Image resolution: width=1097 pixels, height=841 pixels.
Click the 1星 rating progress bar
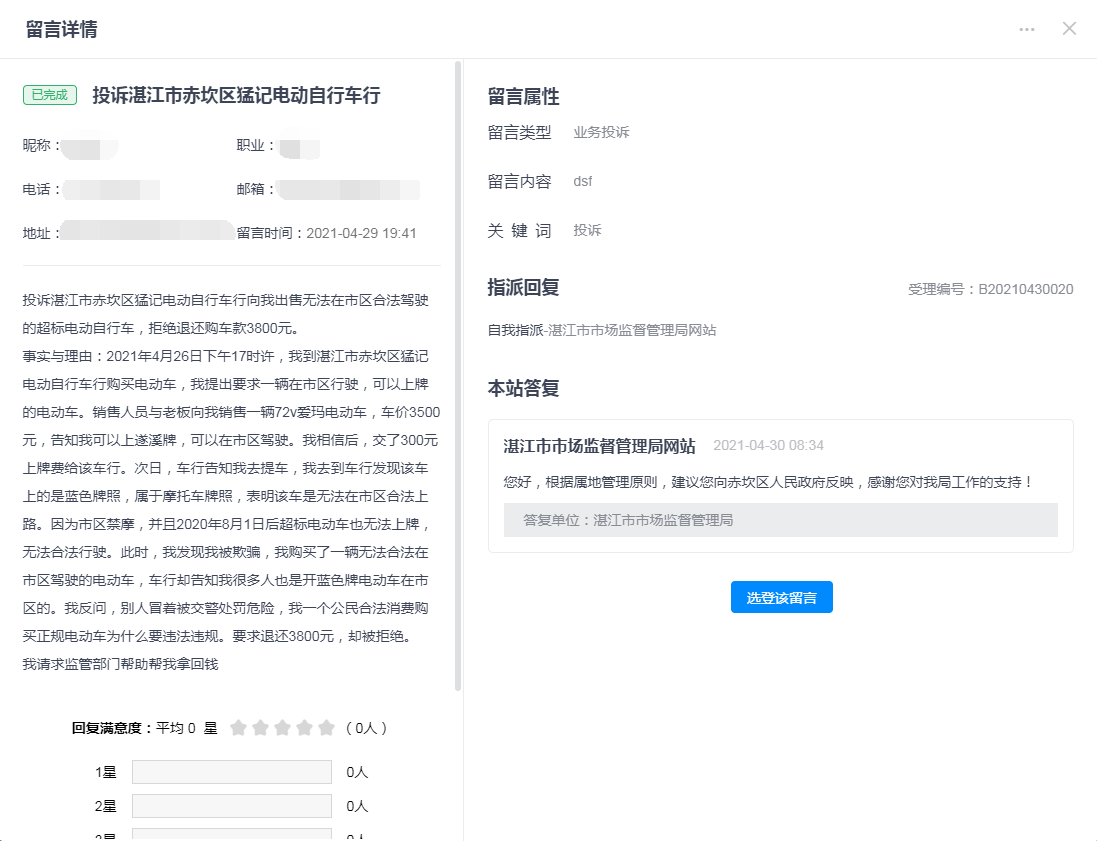[231, 772]
